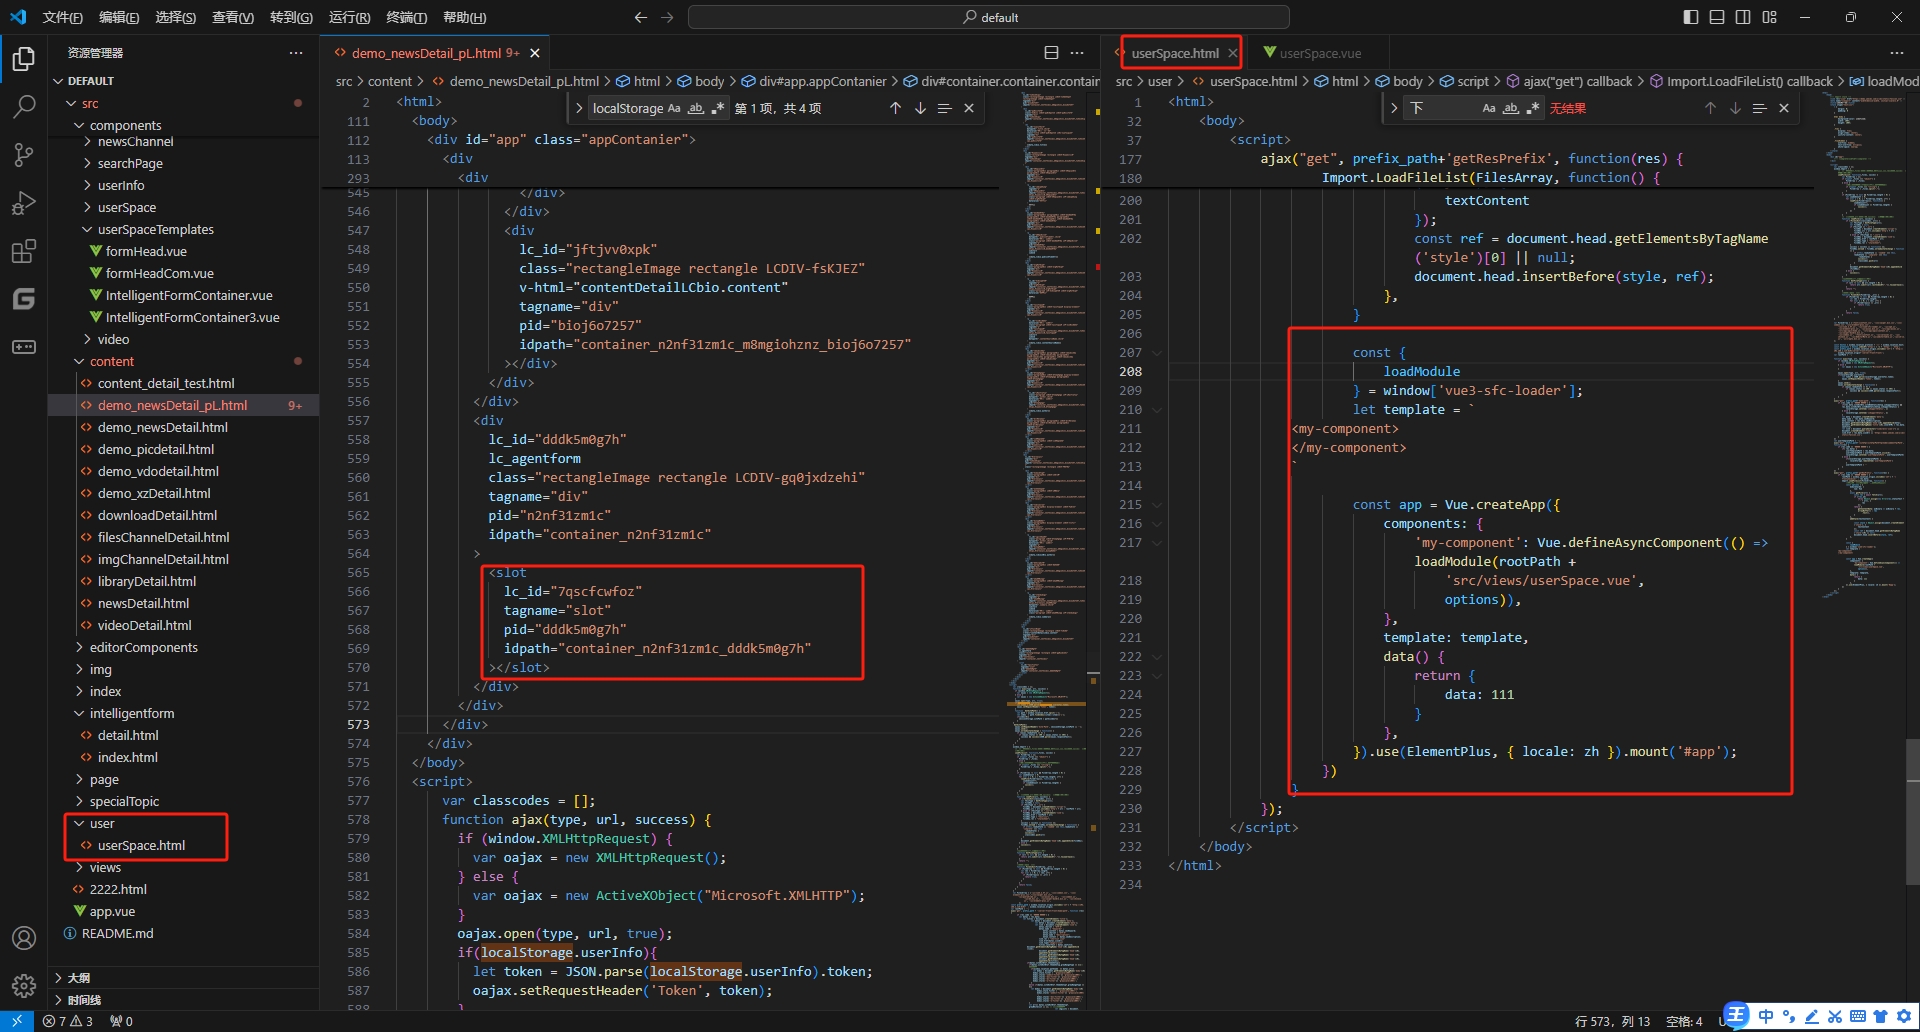1920x1032 pixels.
Task: Switch to the userSpace.vue tab
Action: [1319, 53]
